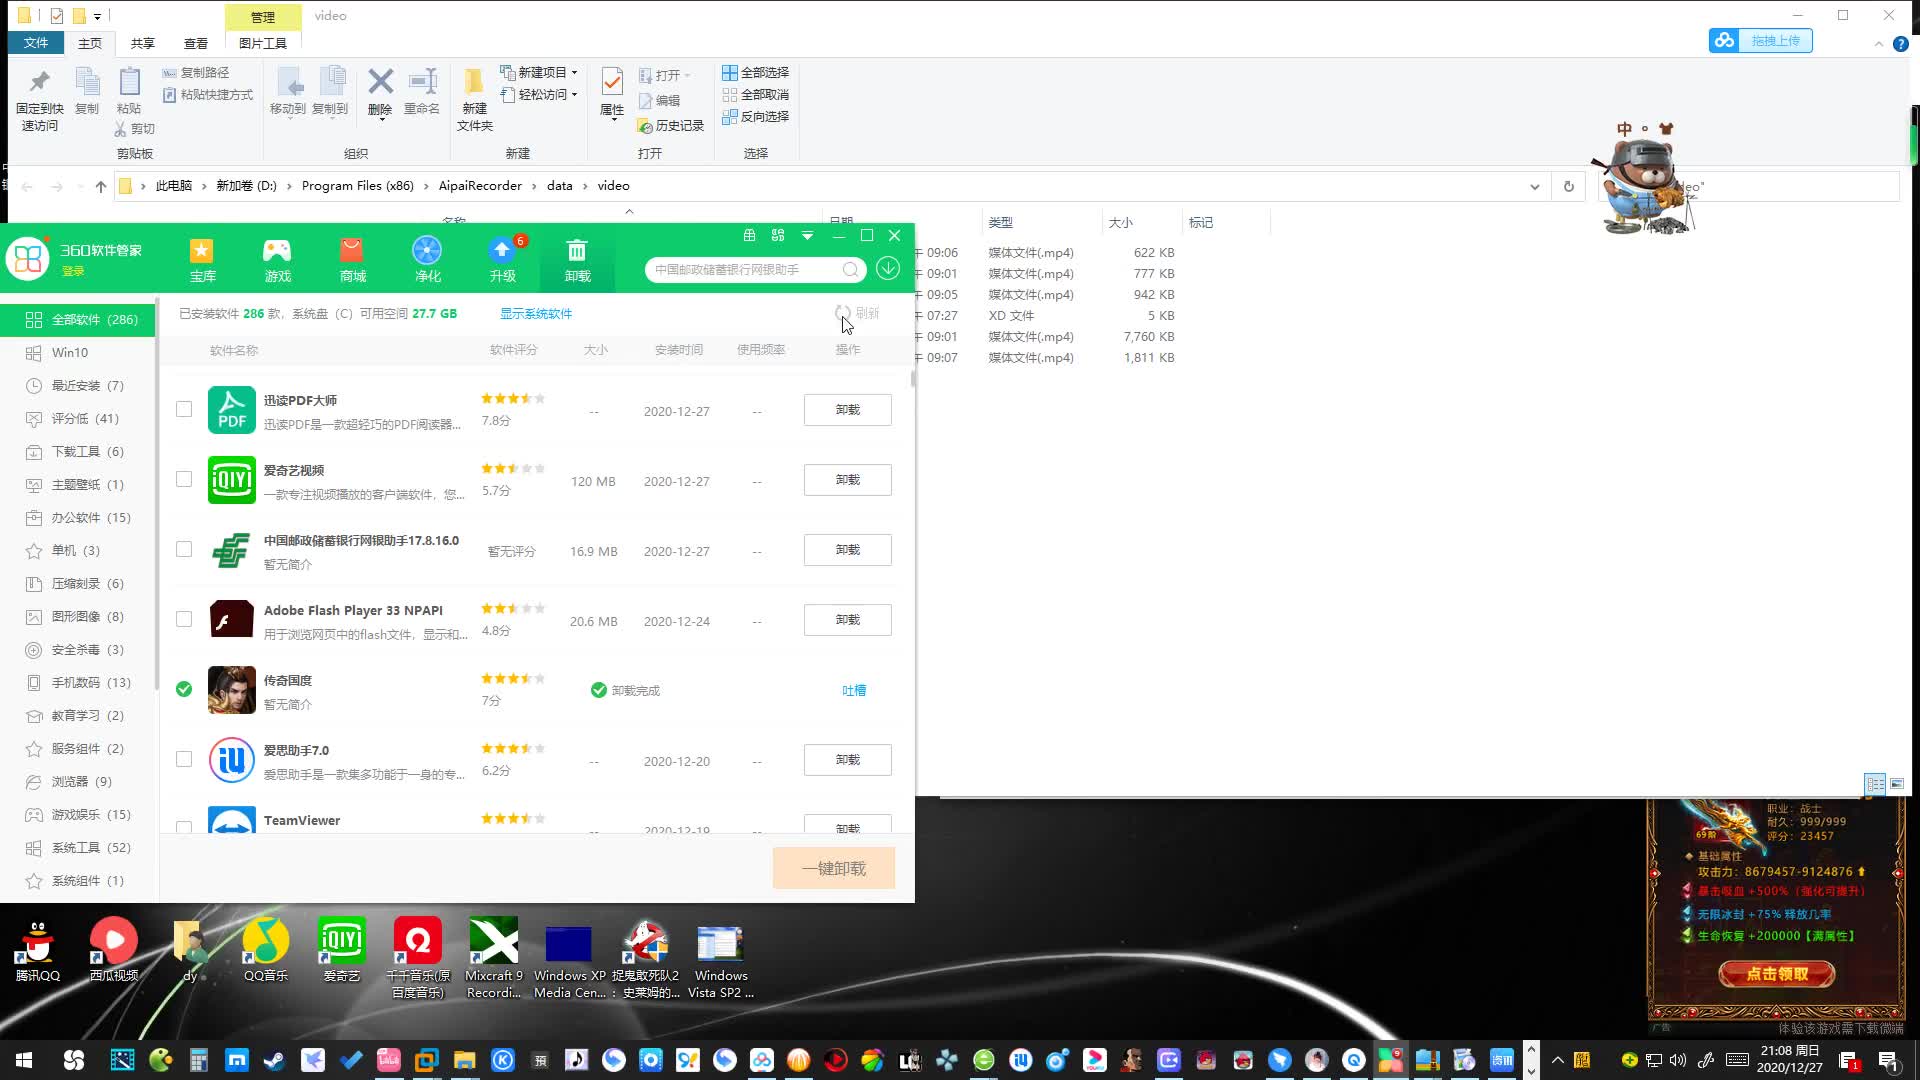Click the Steam icon in taskbar
The width and height of the screenshot is (1920, 1080).
click(x=274, y=1060)
